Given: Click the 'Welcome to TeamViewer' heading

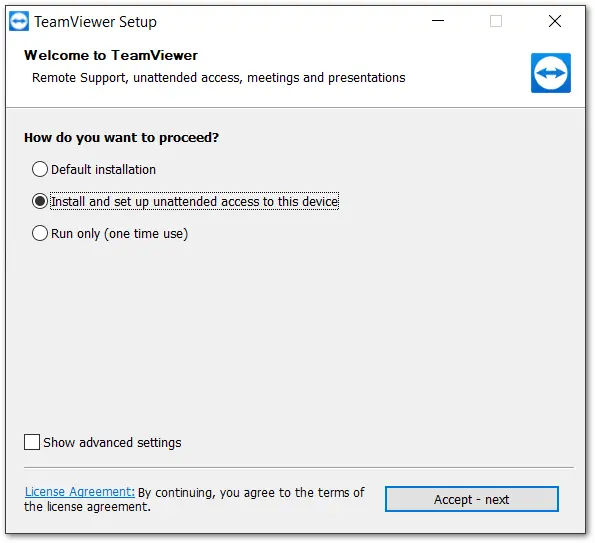Looking at the screenshot, I should coord(111,55).
